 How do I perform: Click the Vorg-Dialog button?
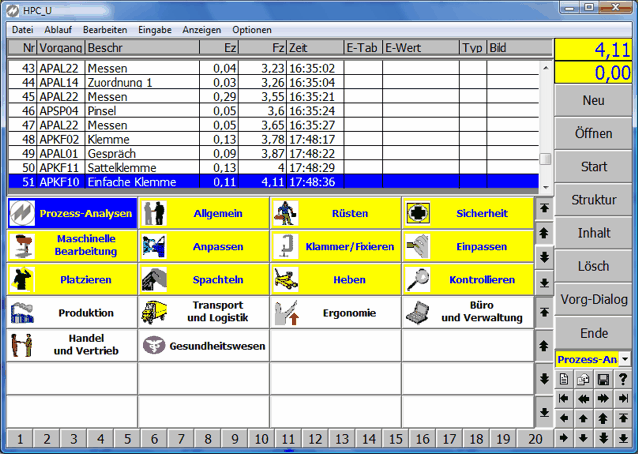coord(594,298)
